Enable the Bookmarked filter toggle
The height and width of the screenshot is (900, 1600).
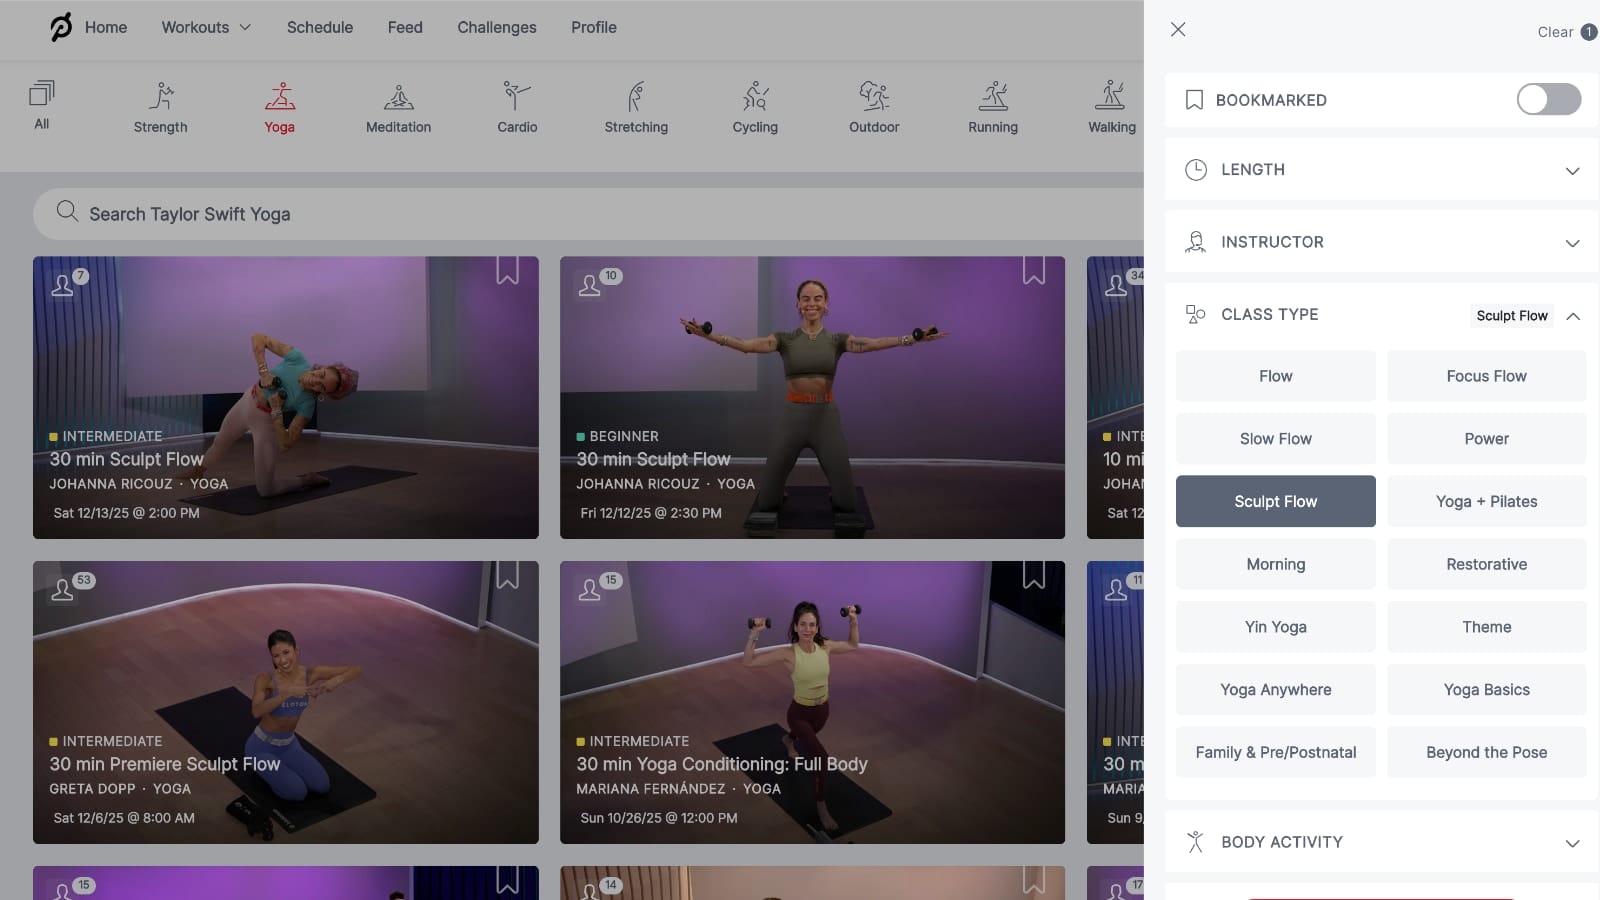pos(1548,99)
